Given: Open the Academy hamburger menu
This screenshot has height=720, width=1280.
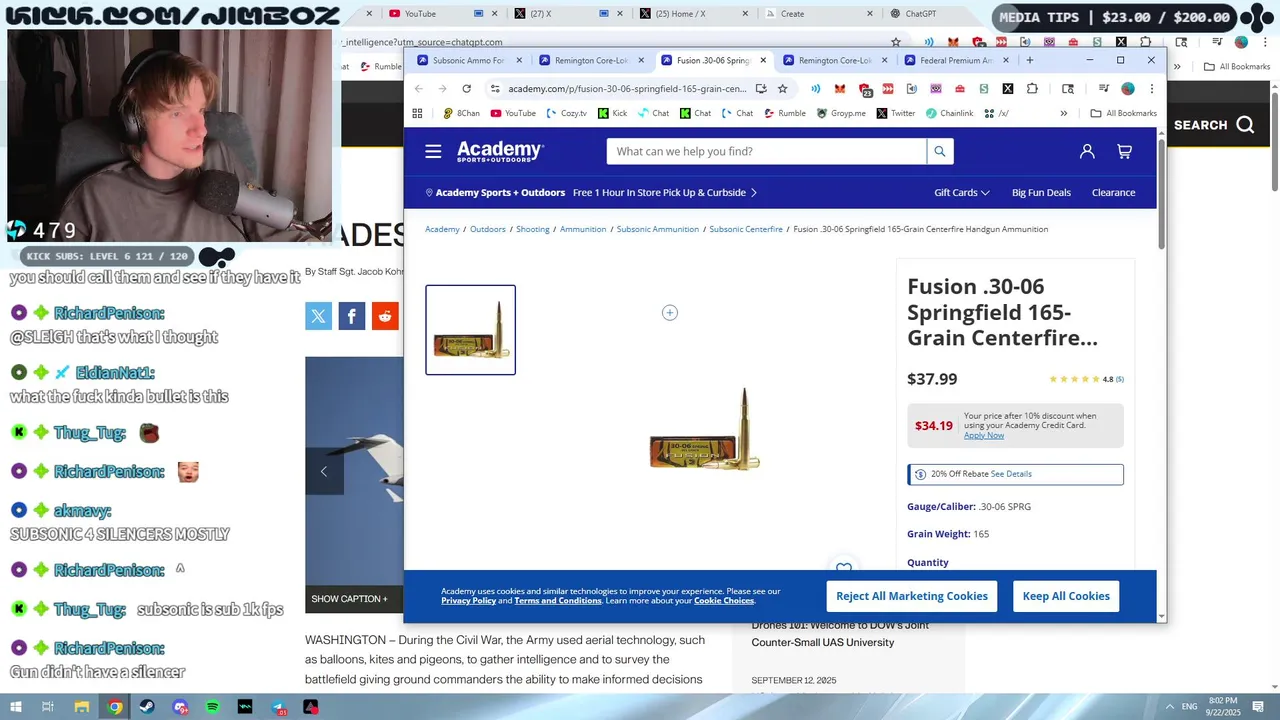Looking at the screenshot, I should click(433, 151).
